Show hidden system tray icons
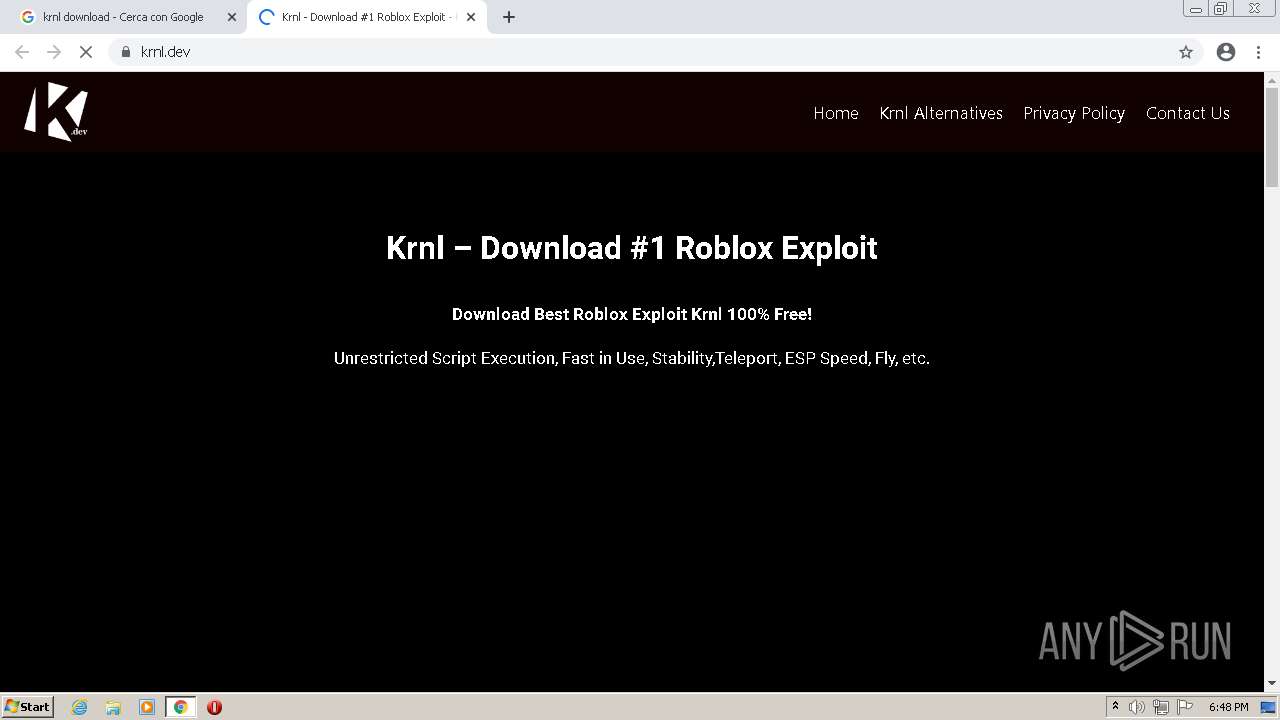1280x720 pixels. coord(1115,707)
